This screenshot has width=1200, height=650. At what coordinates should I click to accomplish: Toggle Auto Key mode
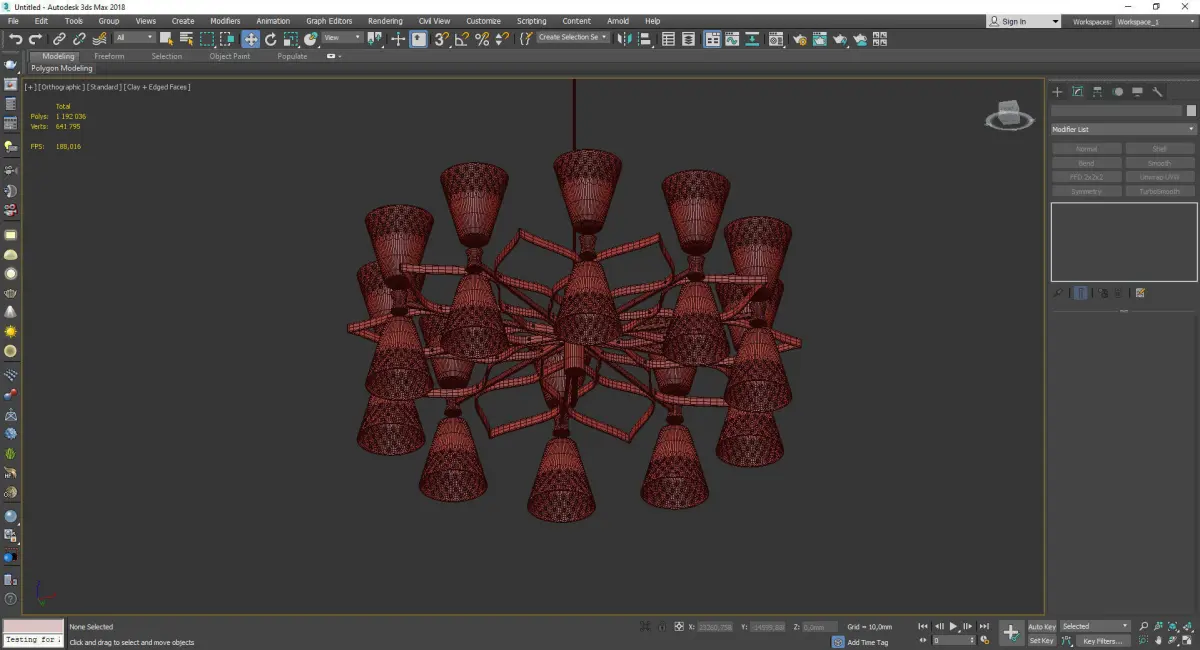coord(1042,627)
